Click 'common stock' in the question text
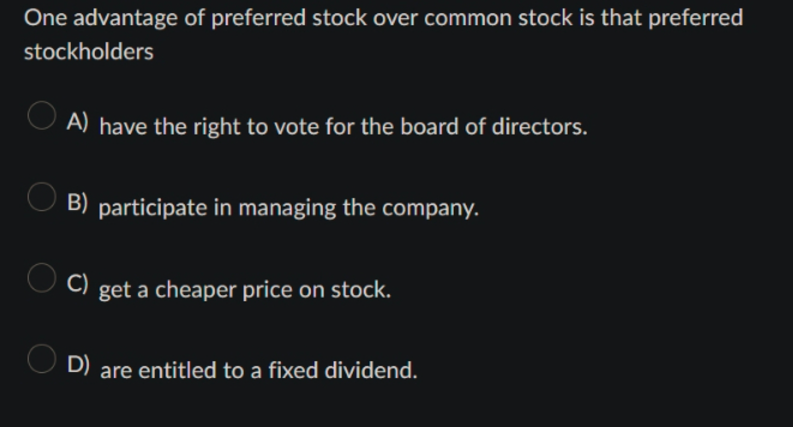The image size is (793, 427). point(499,18)
